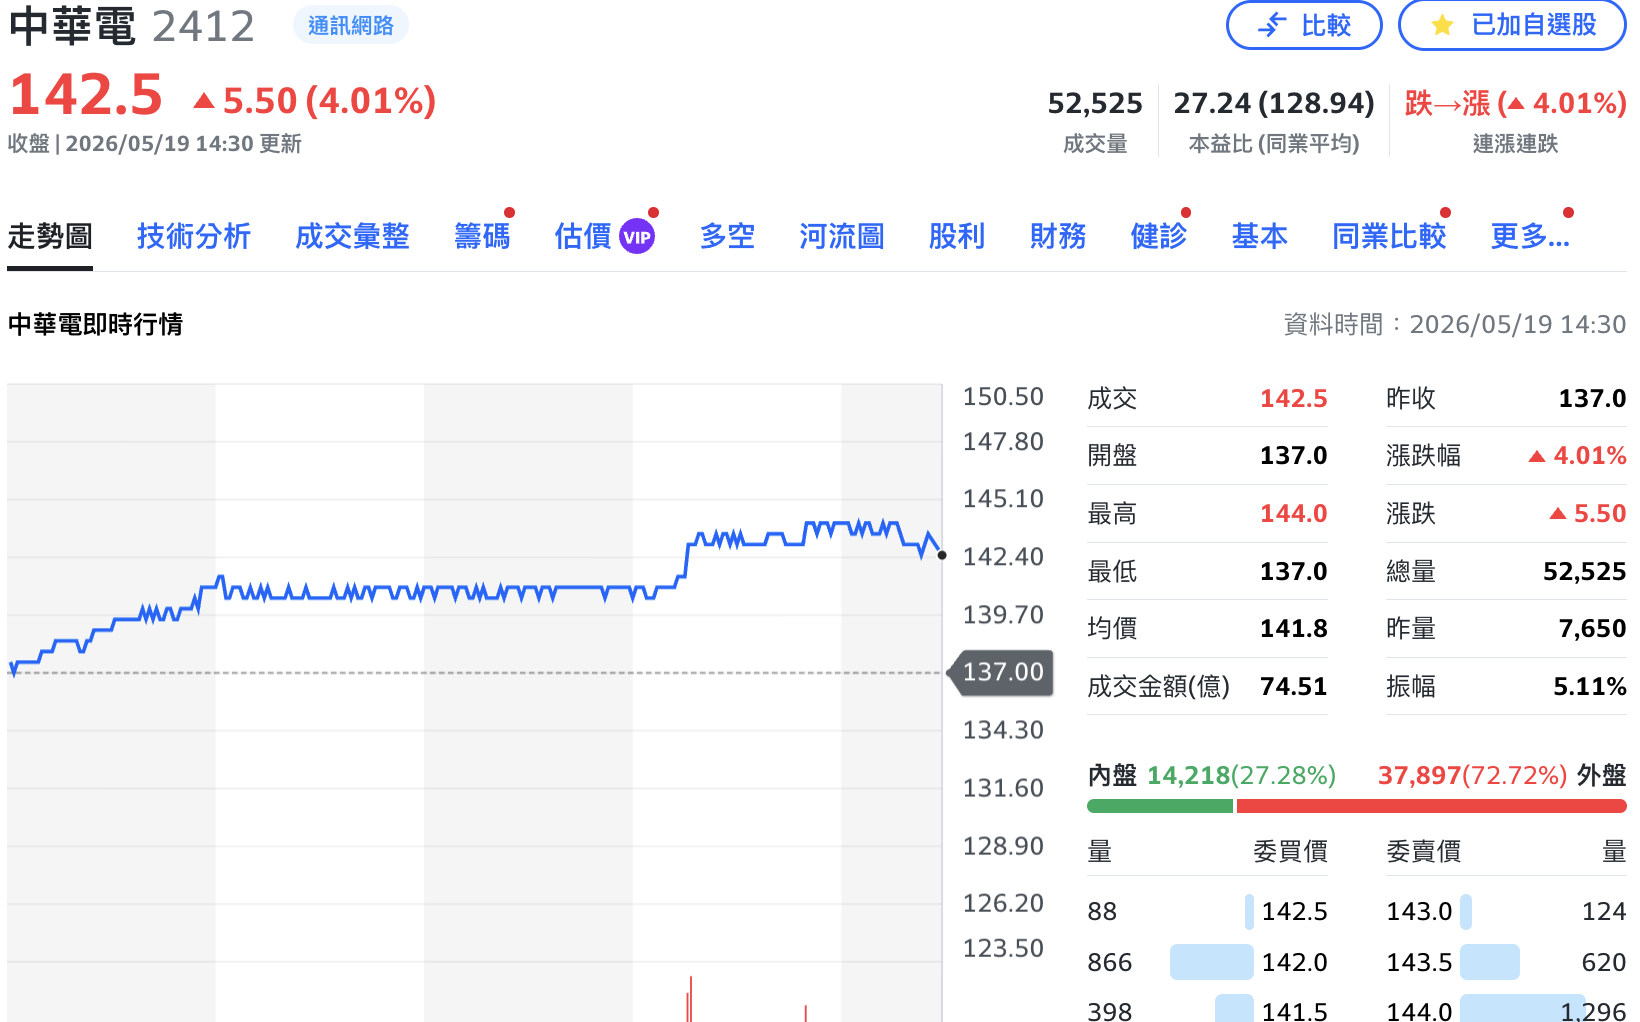Click the black end-point dot on price line
Screen dimensions: 1640x1022
[x=942, y=555]
